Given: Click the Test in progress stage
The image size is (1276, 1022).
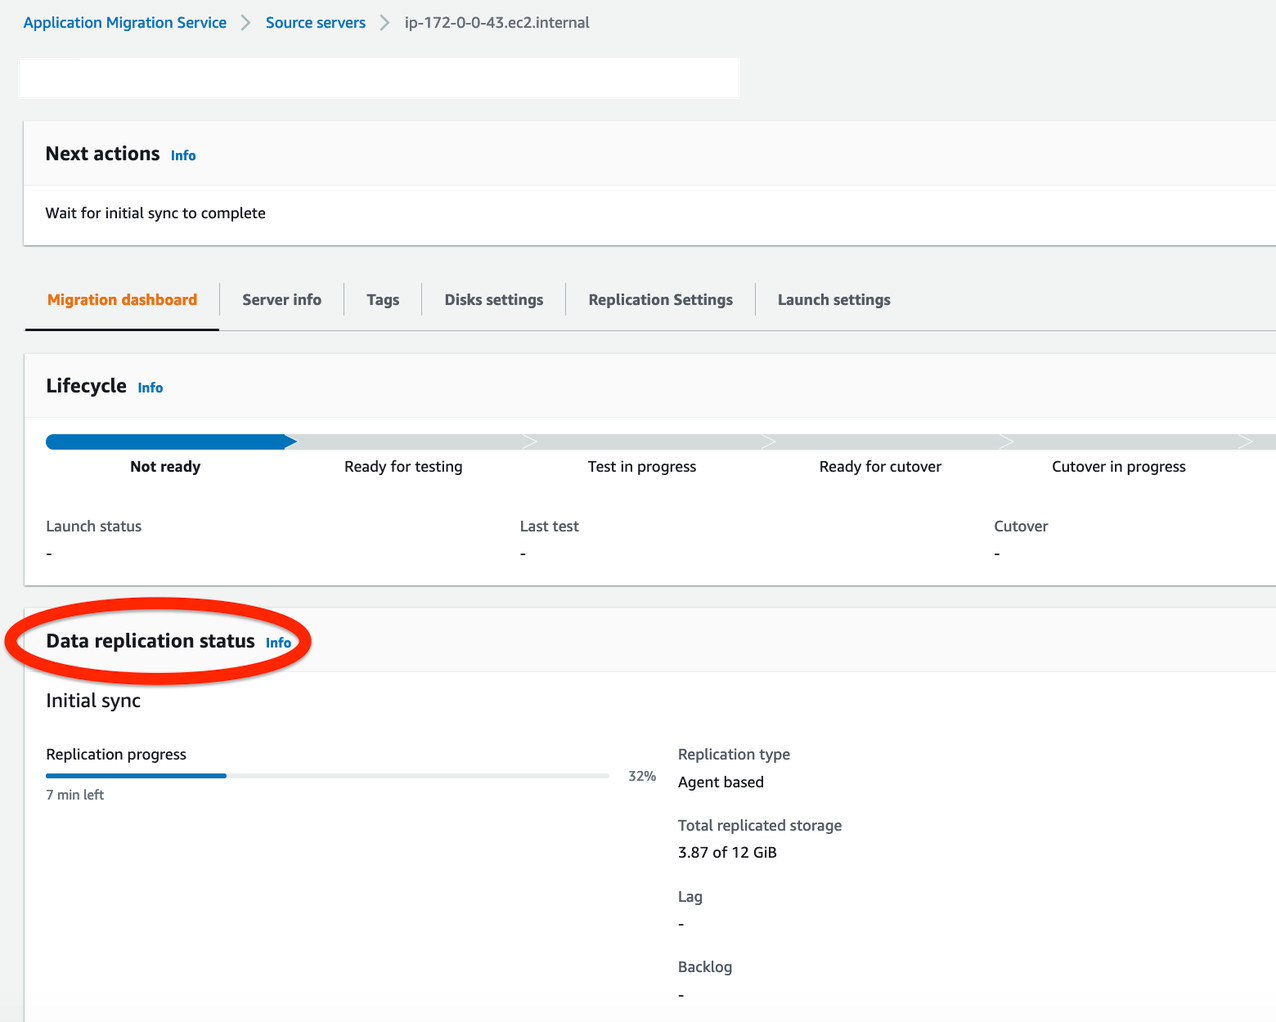Looking at the screenshot, I should point(642,466).
